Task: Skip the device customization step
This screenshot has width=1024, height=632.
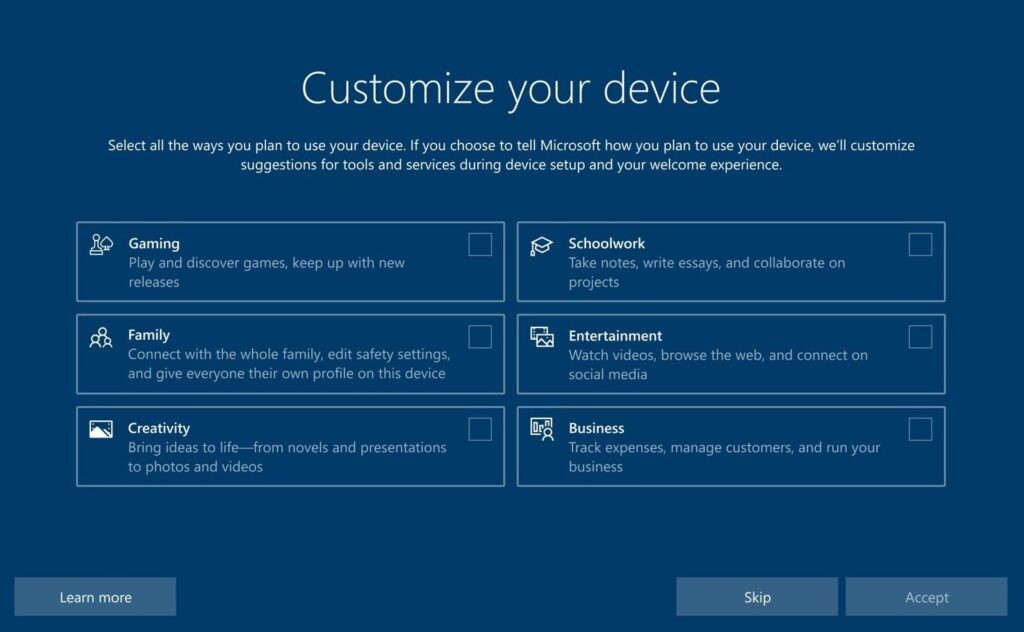Action: pyautogui.click(x=757, y=597)
